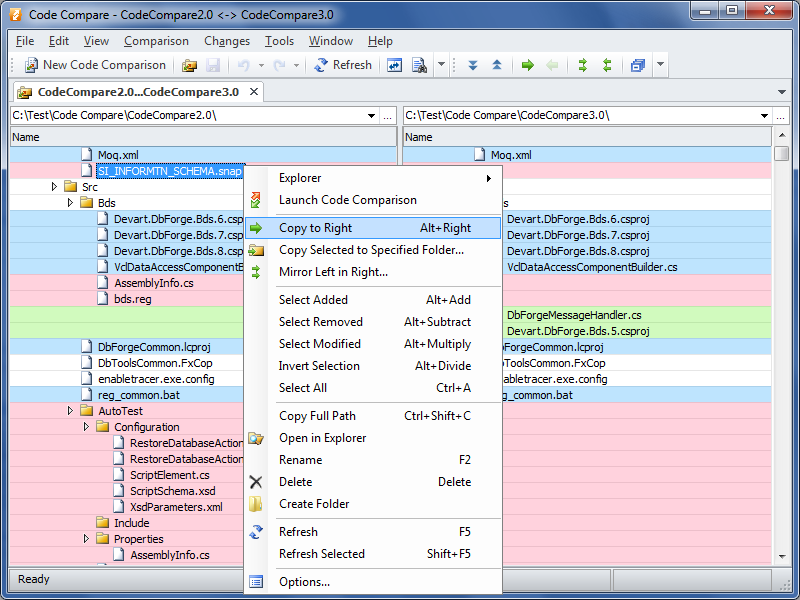Browse for right folder with ellipsis button
This screenshot has height=600, width=800.
click(x=781, y=116)
